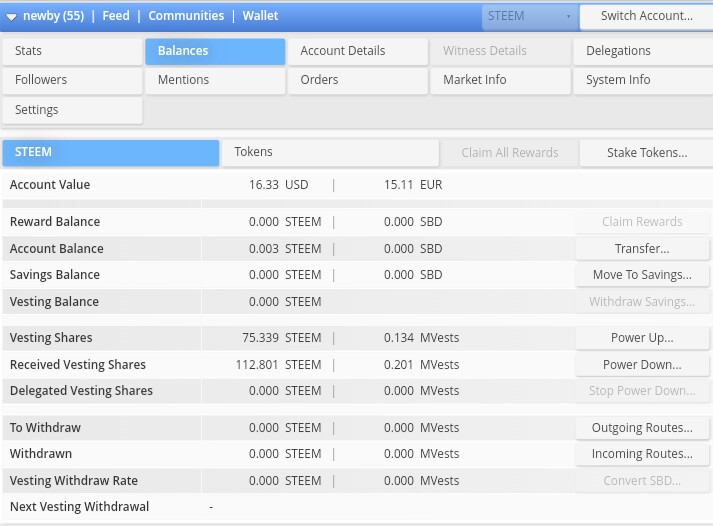The width and height of the screenshot is (713, 526).
Task: Open the Account Details tab
Action: (x=358, y=51)
